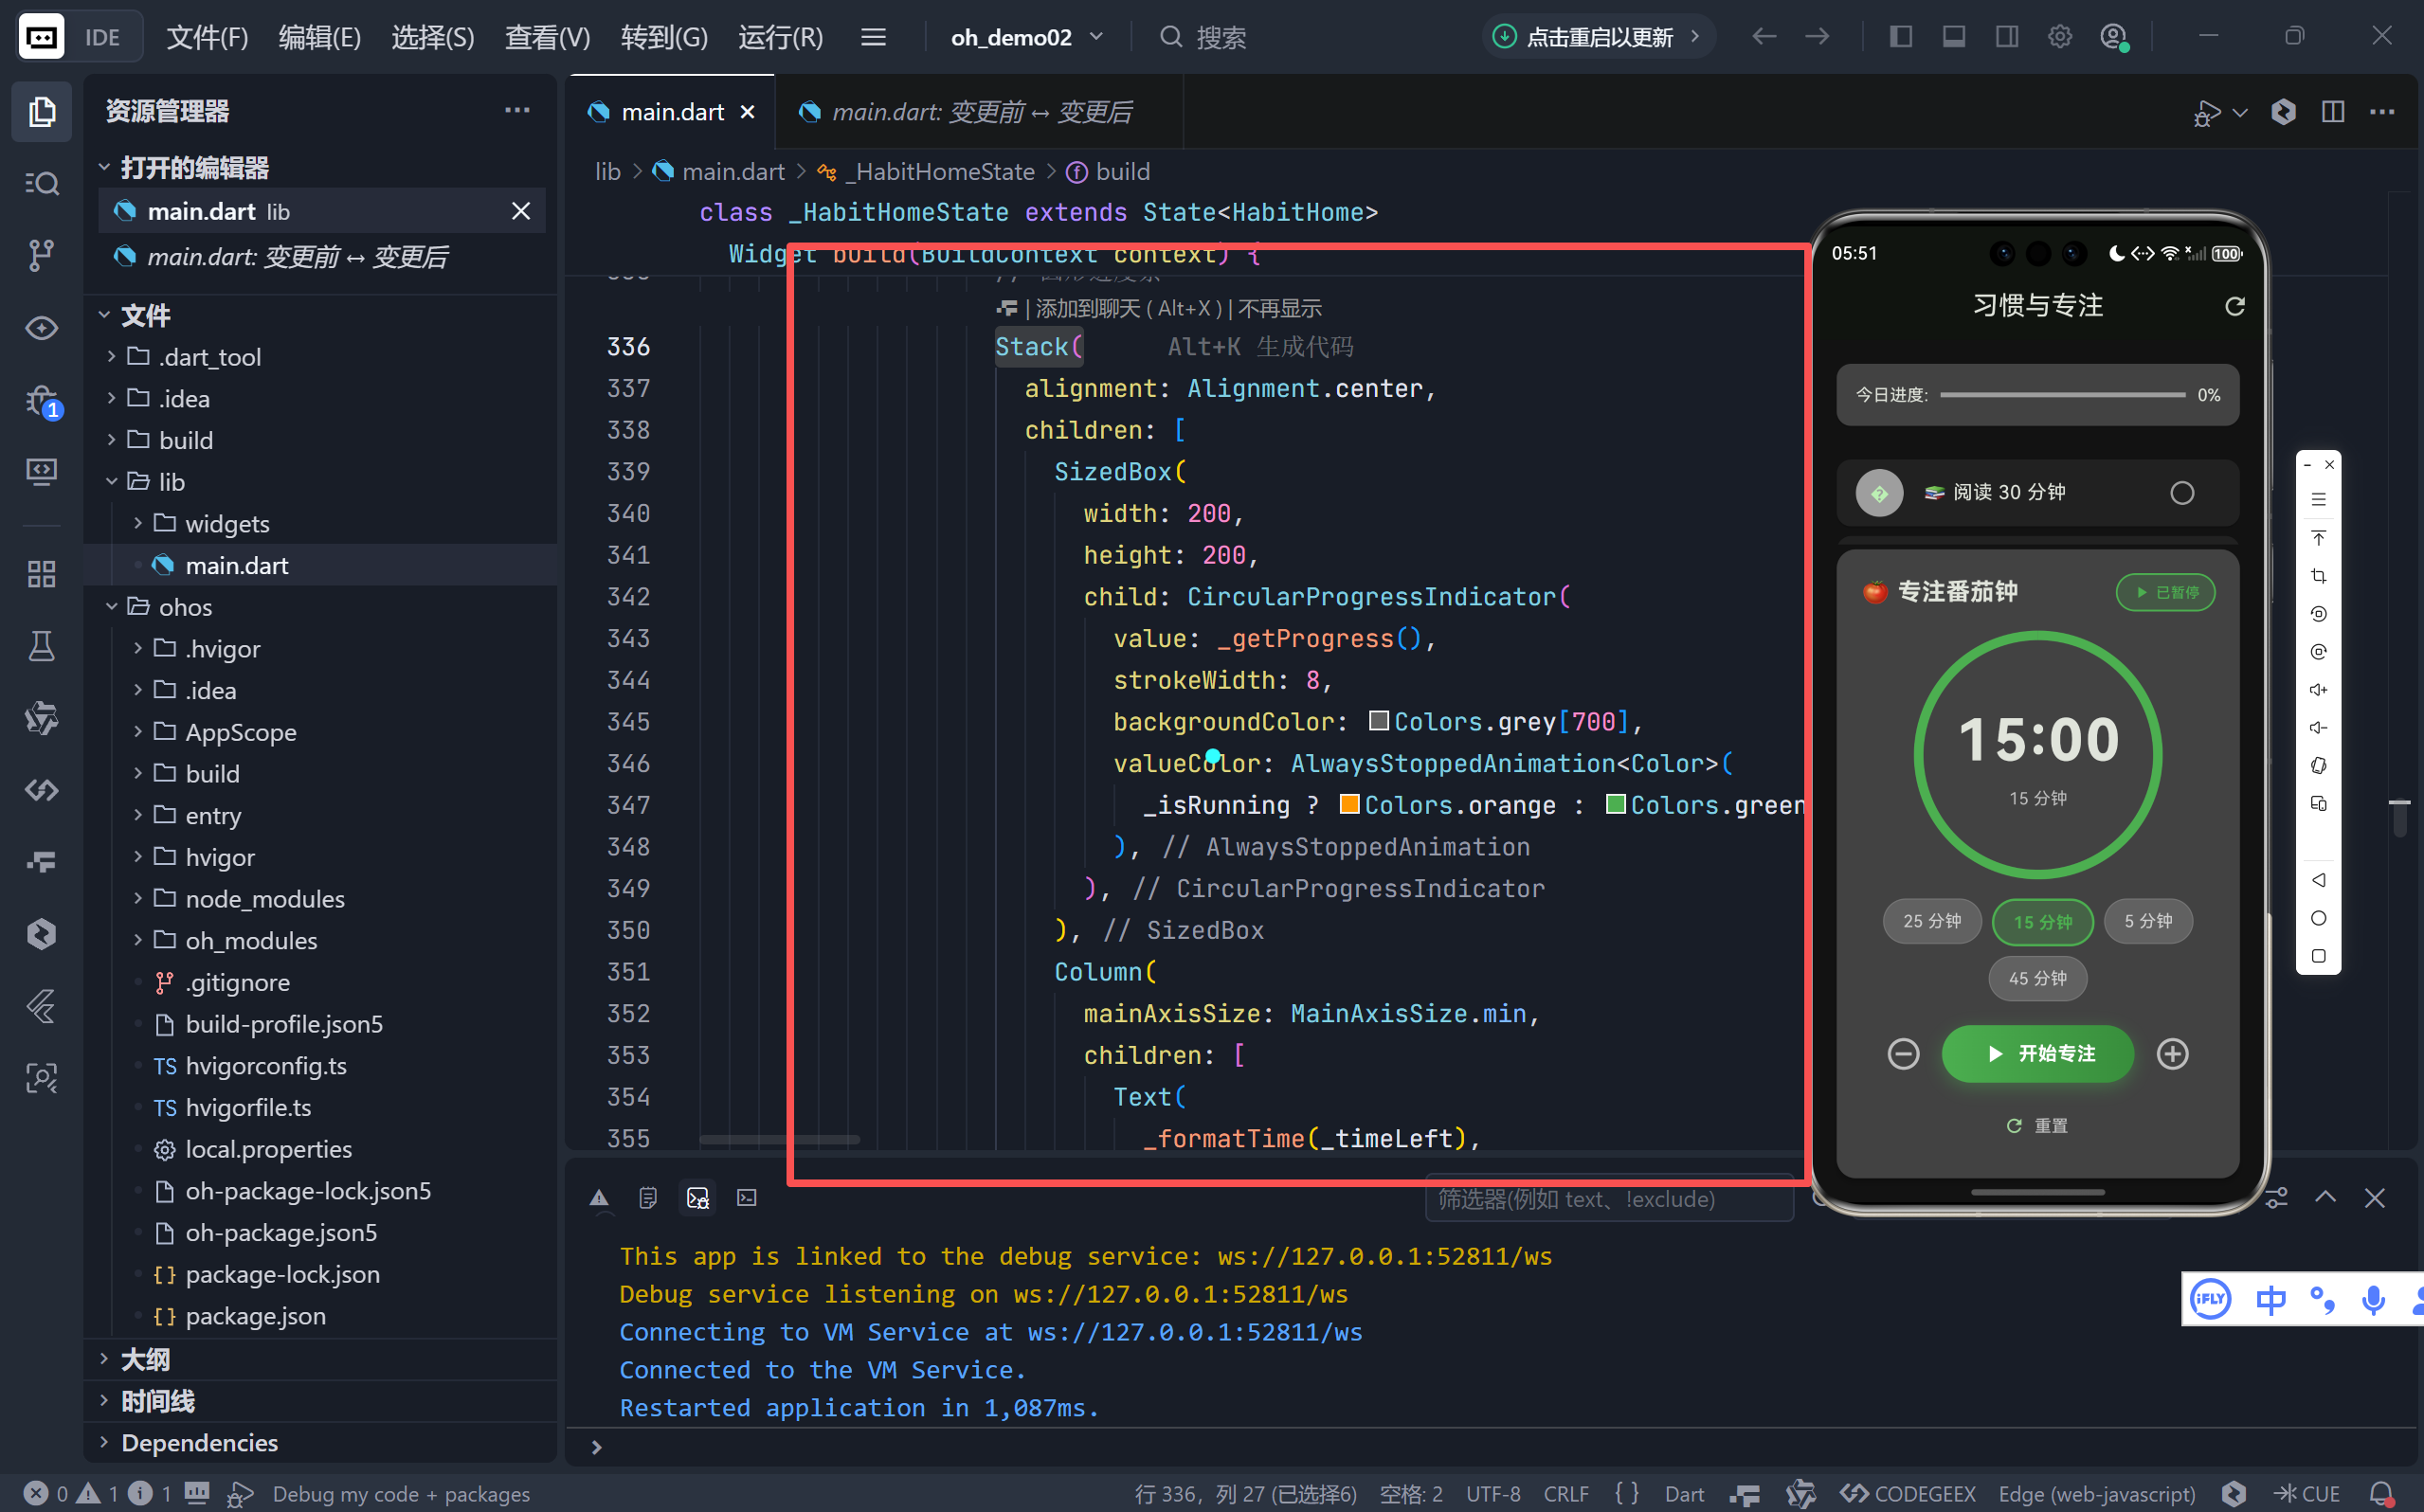Screen dimensions: 2424x1512
Task: Click the Colors.orange color swatch
Action: tap(1349, 804)
